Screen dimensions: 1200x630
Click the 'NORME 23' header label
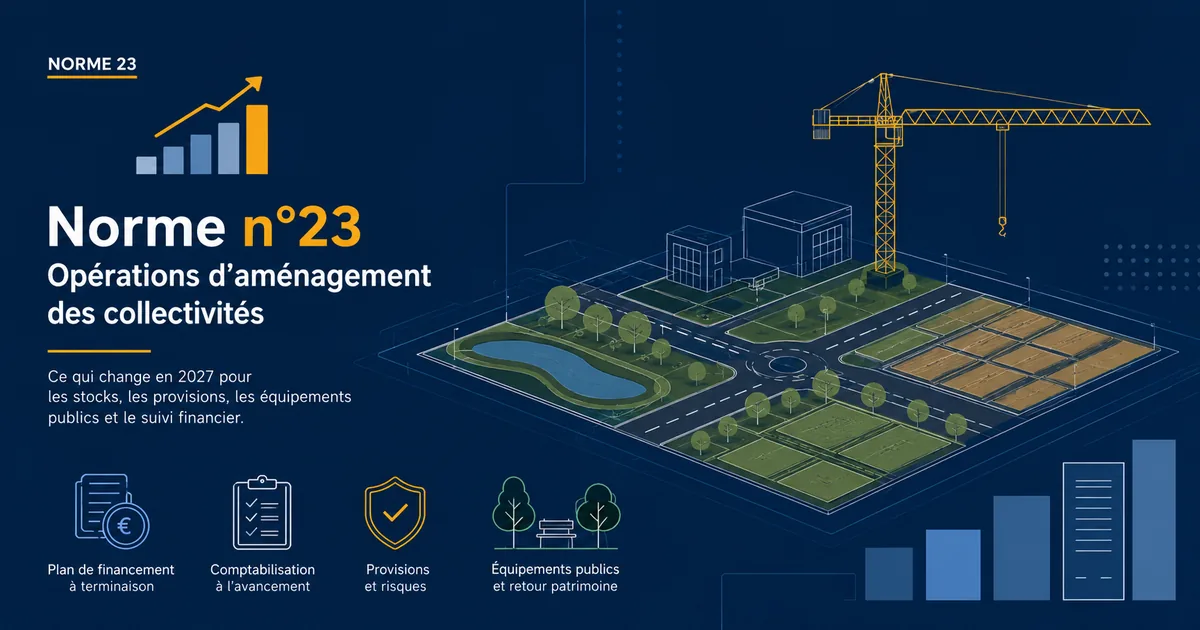point(92,64)
